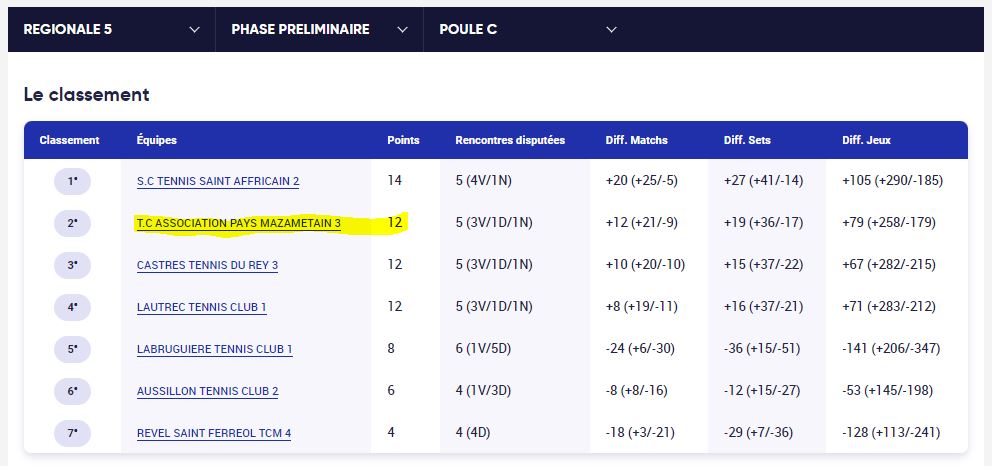This screenshot has width=992, height=466.
Task: Click the 7th place rank badge
Action: [72, 433]
